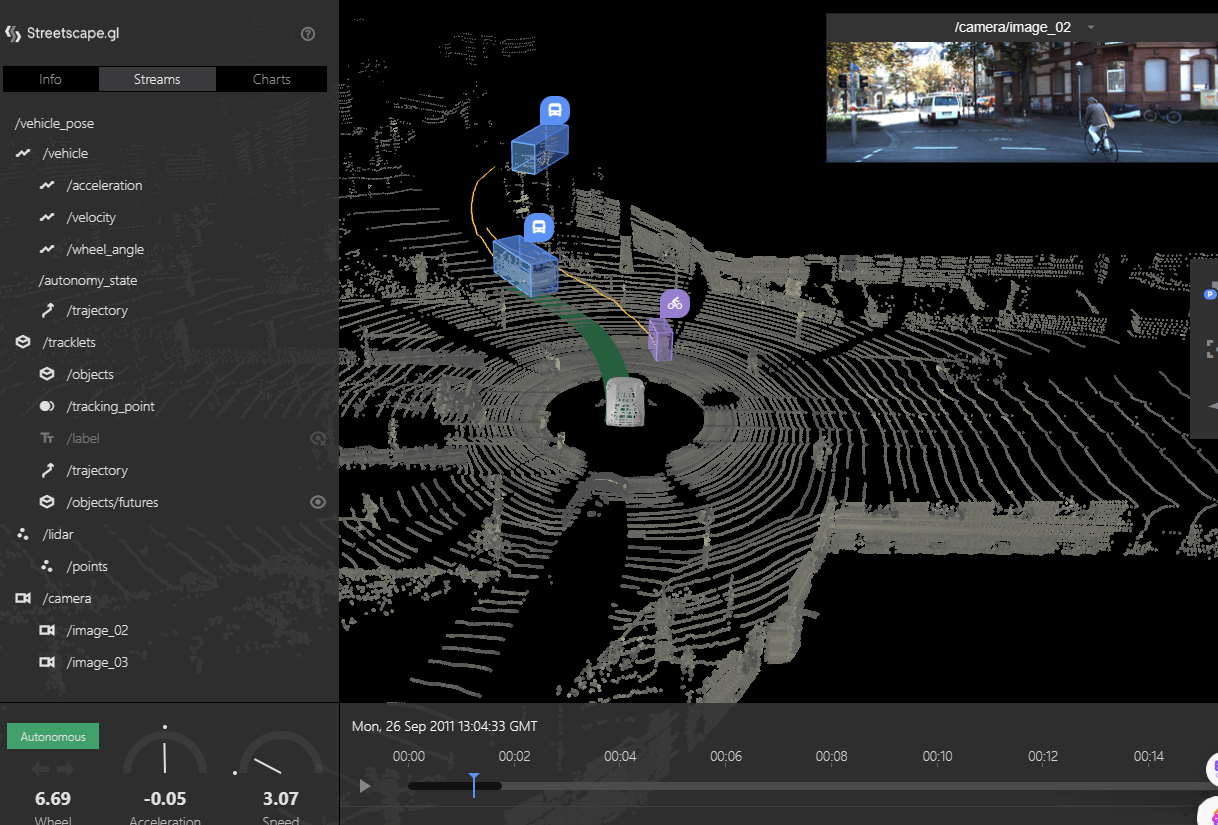This screenshot has height=825, width=1218.
Task: Click the /tracklets cube icon
Action: [x=23, y=342]
